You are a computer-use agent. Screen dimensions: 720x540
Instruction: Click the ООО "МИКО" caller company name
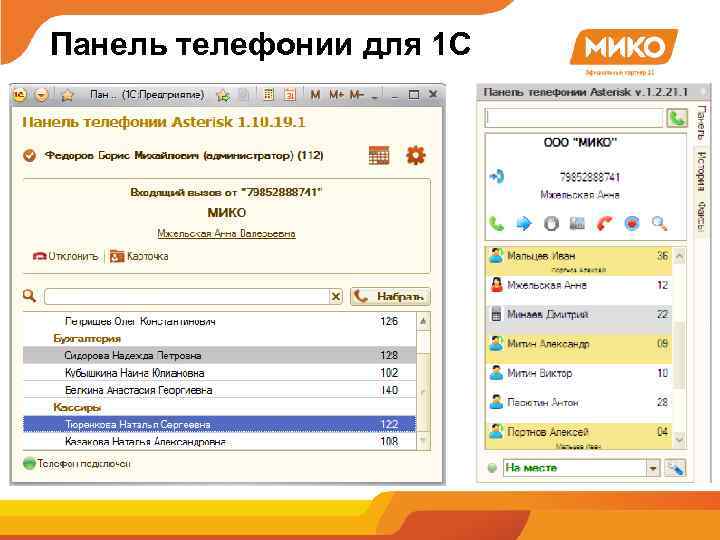tap(580, 142)
